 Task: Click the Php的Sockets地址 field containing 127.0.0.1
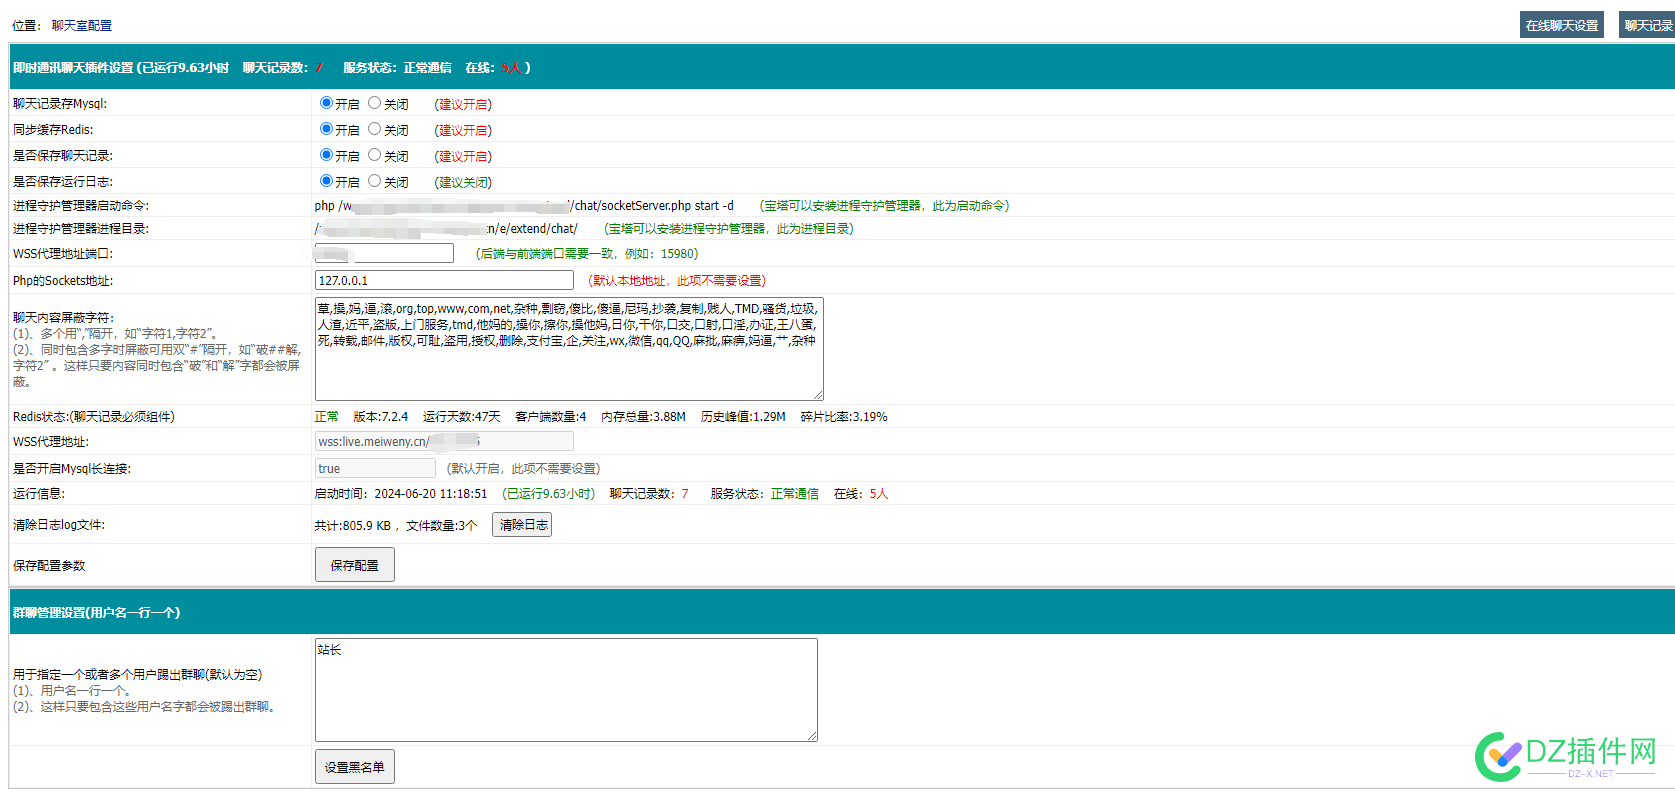point(444,280)
